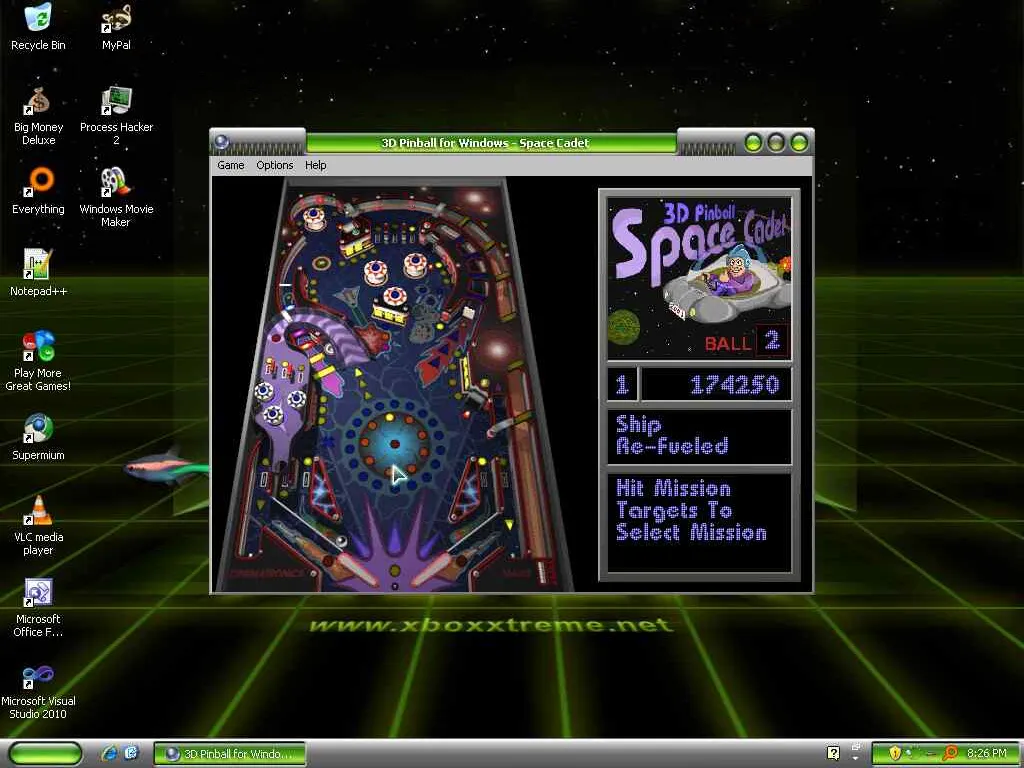Select the VLC media player icon

[38, 525]
